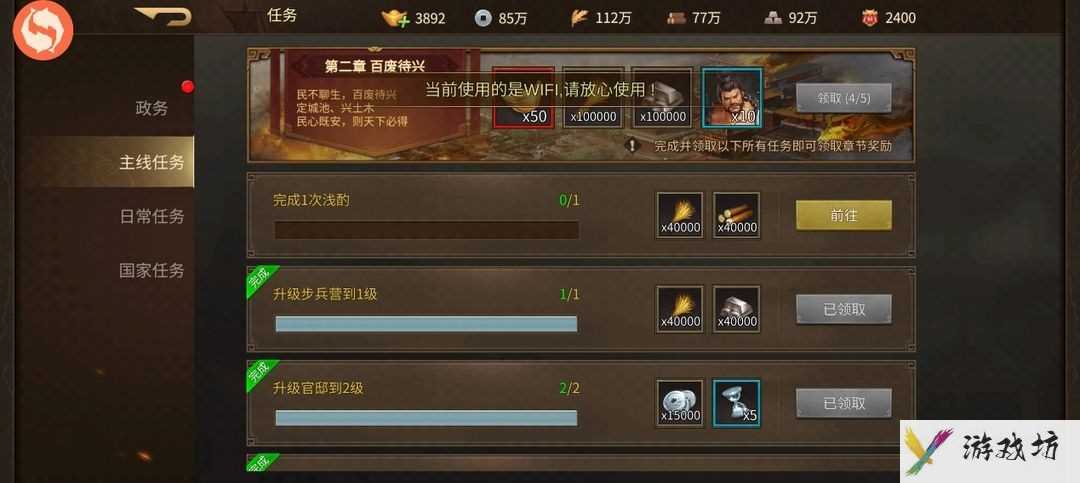Tap the x40000 wood reward for 完成1次浅酌
The height and width of the screenshot is (483, 1080).
pos(736,215)
